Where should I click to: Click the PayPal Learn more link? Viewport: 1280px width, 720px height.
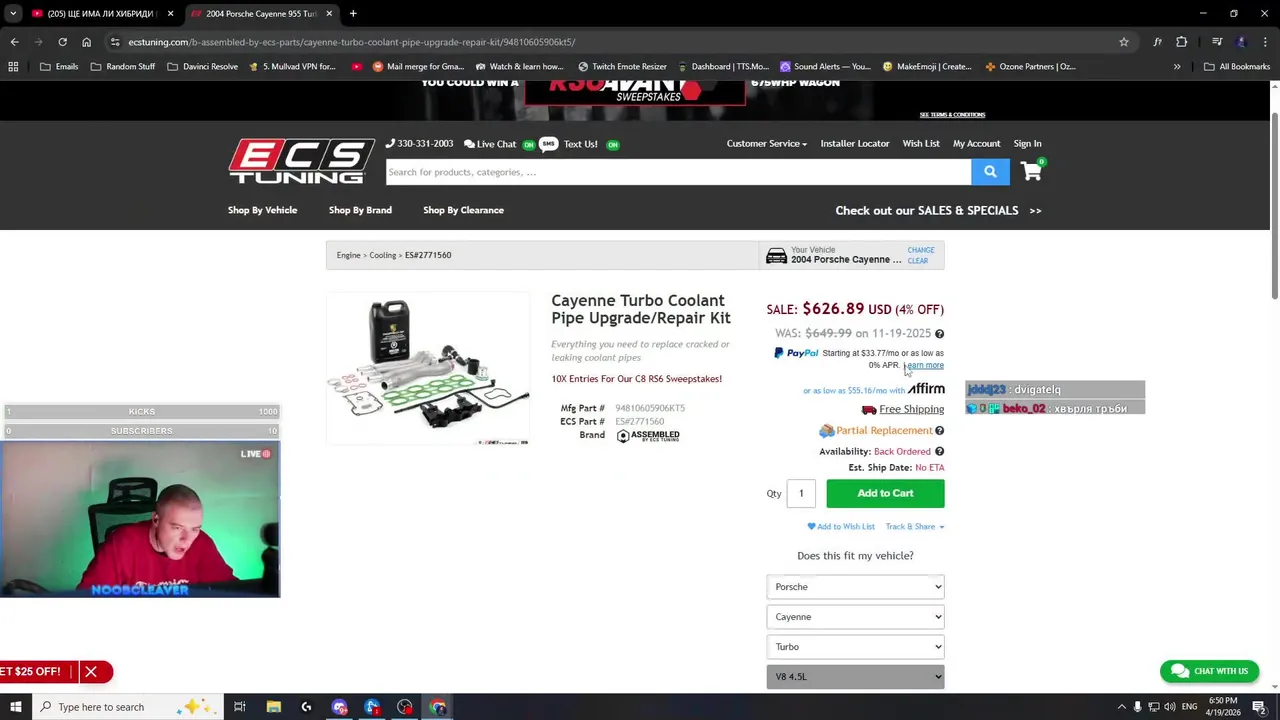click(924, 366)
